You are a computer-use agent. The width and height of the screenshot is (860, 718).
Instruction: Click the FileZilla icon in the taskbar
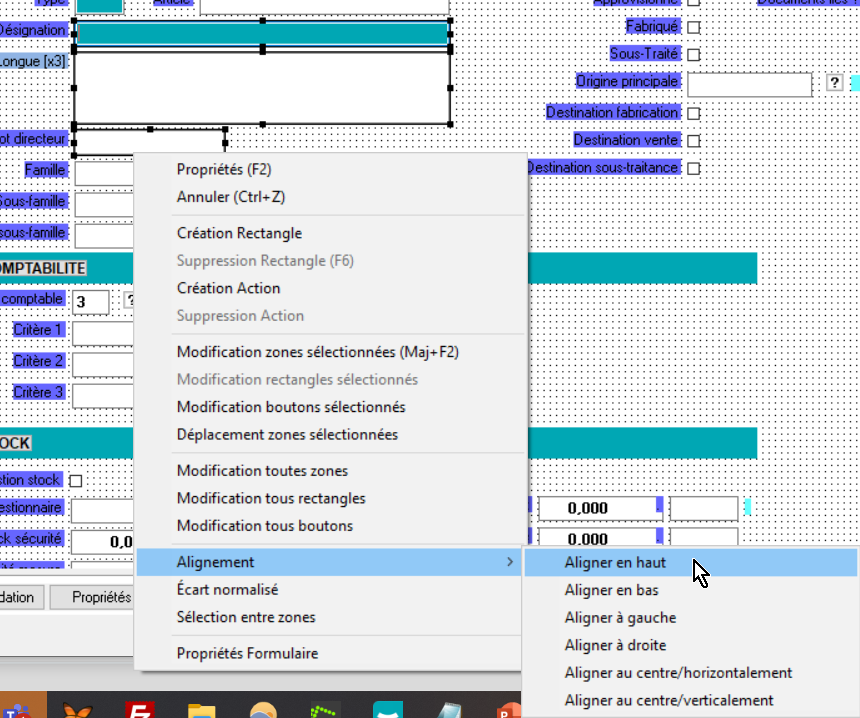139,709
